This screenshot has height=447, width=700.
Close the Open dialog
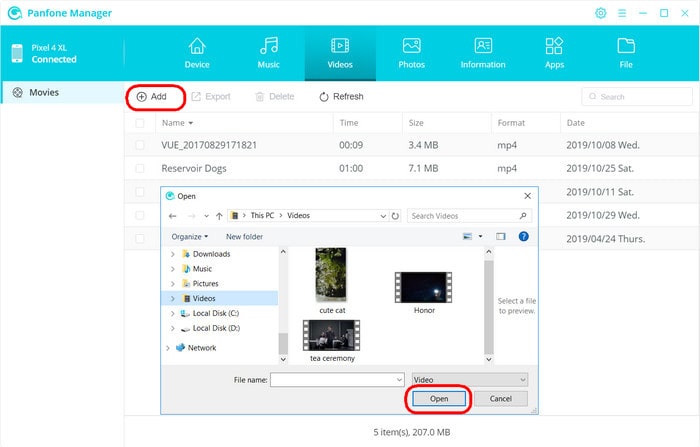click(527, 196)
